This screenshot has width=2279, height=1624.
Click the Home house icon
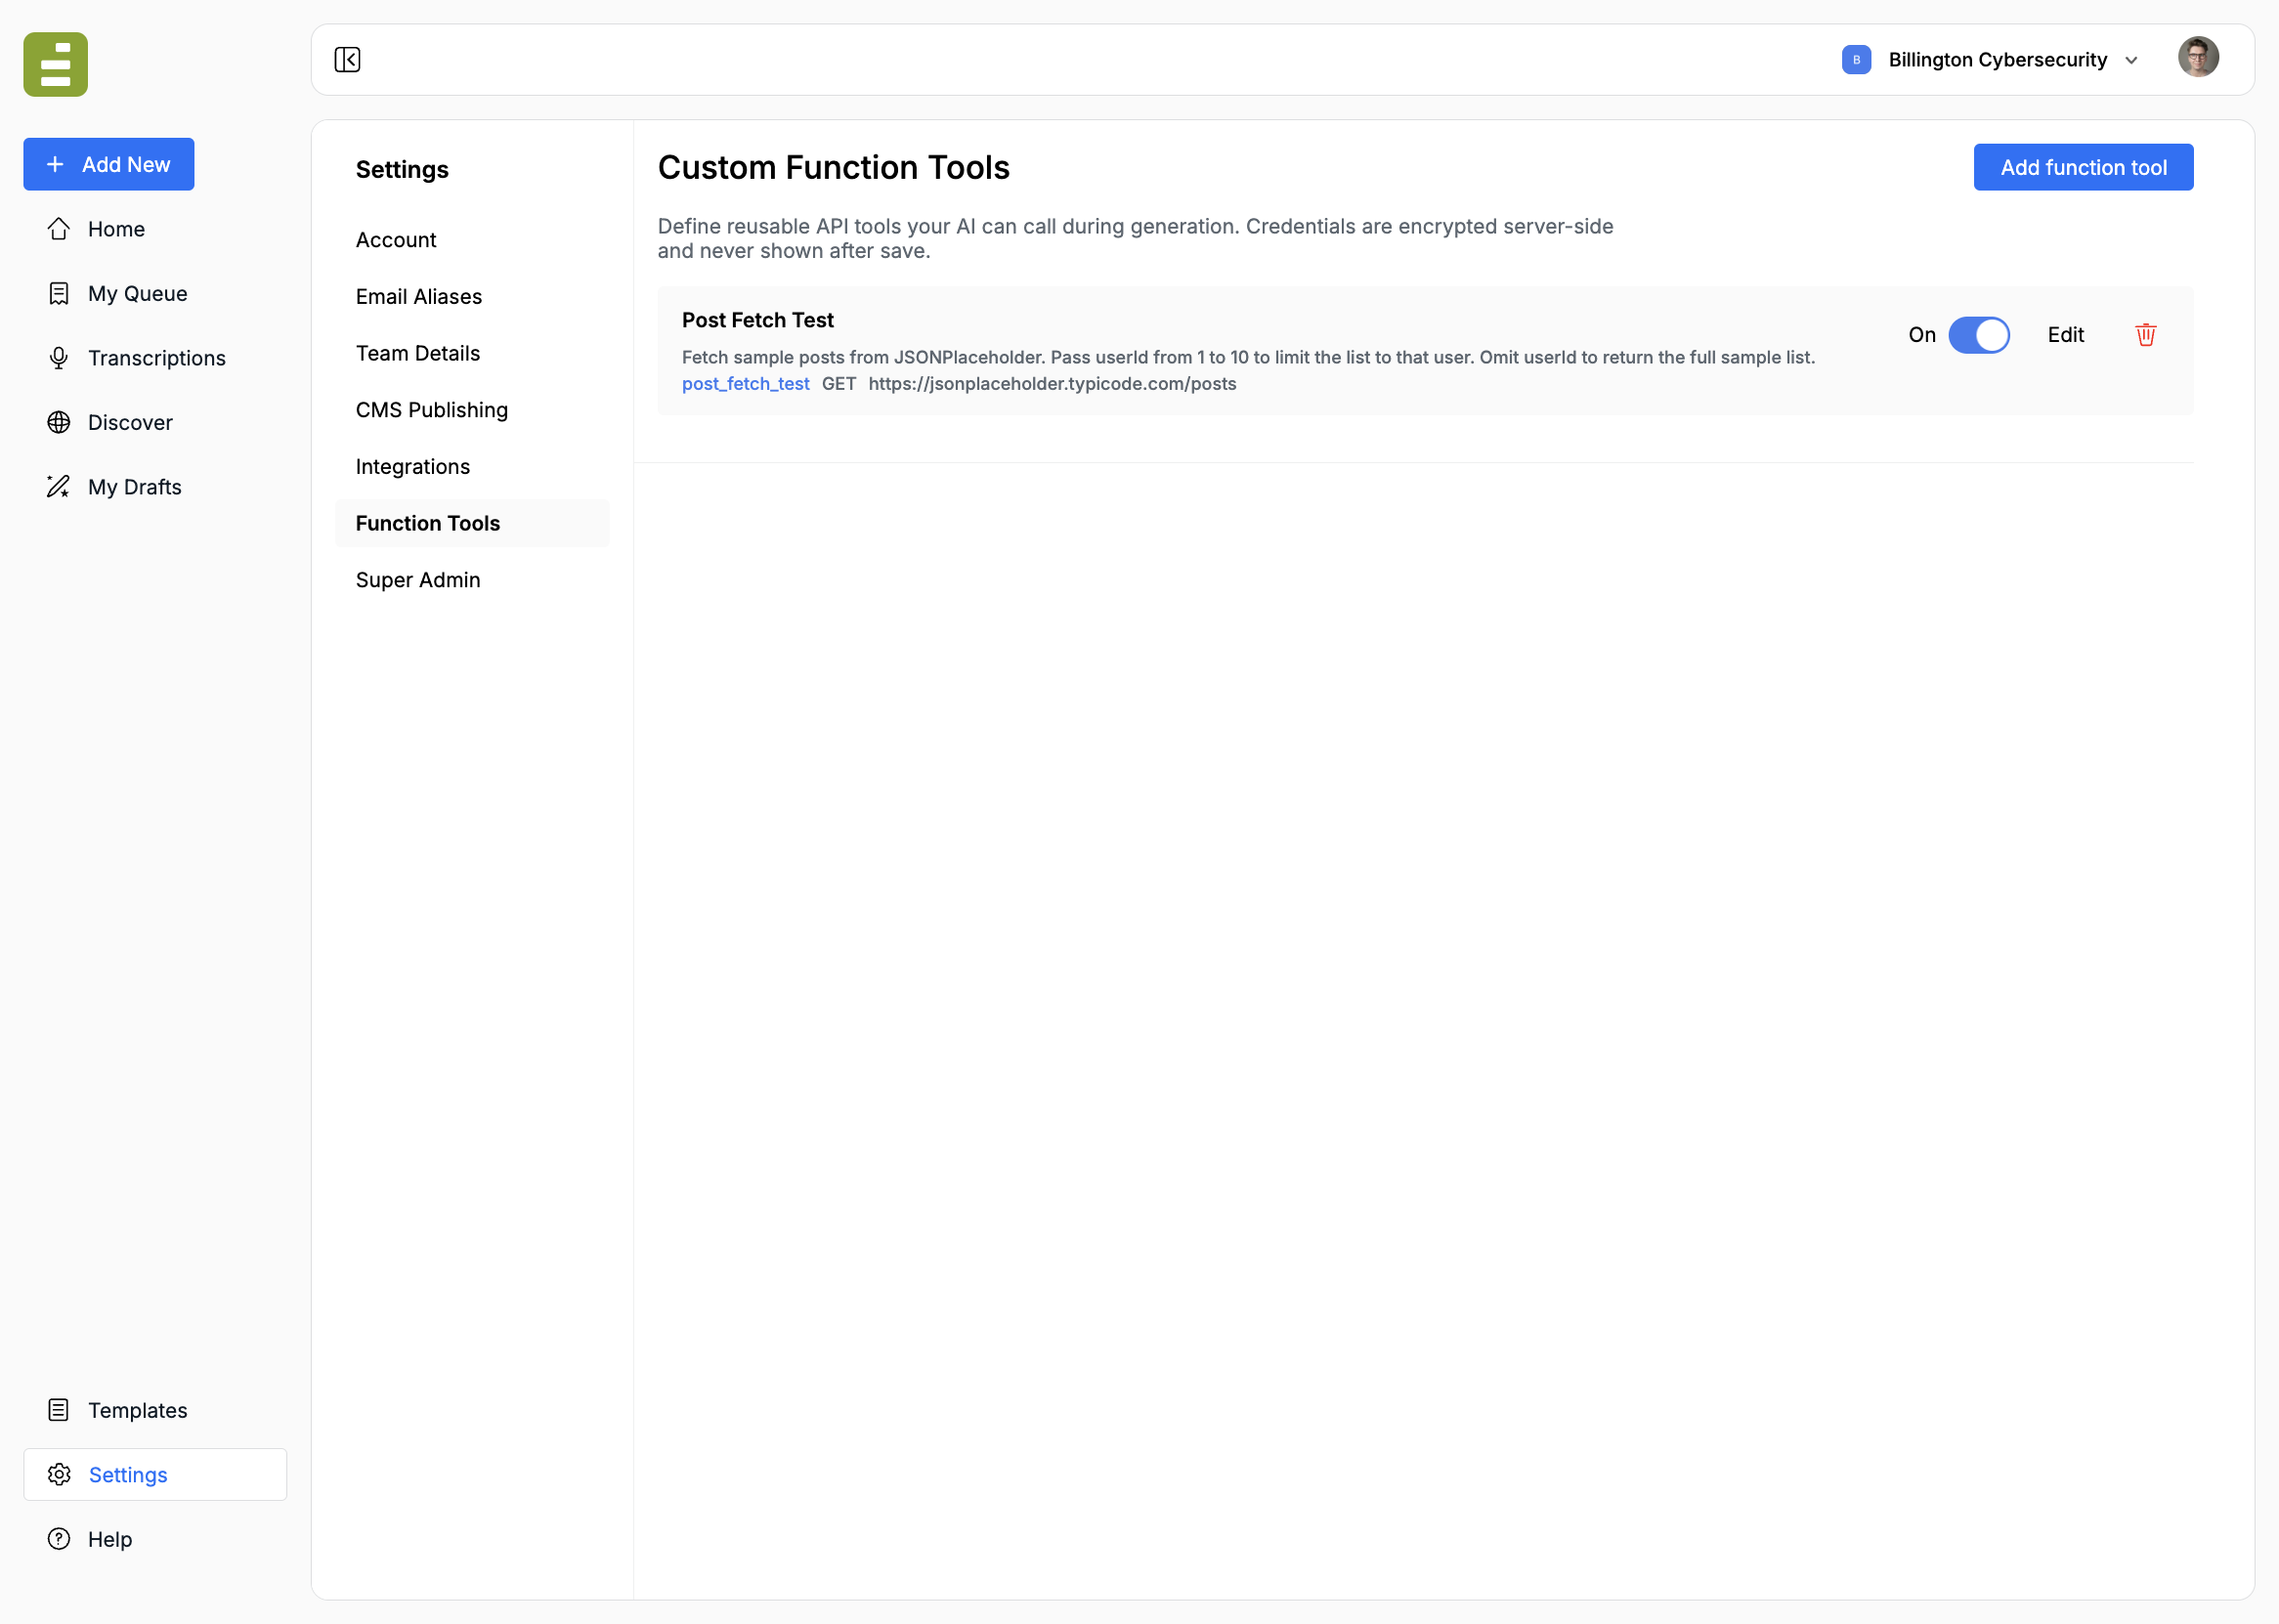click(59, 229)
